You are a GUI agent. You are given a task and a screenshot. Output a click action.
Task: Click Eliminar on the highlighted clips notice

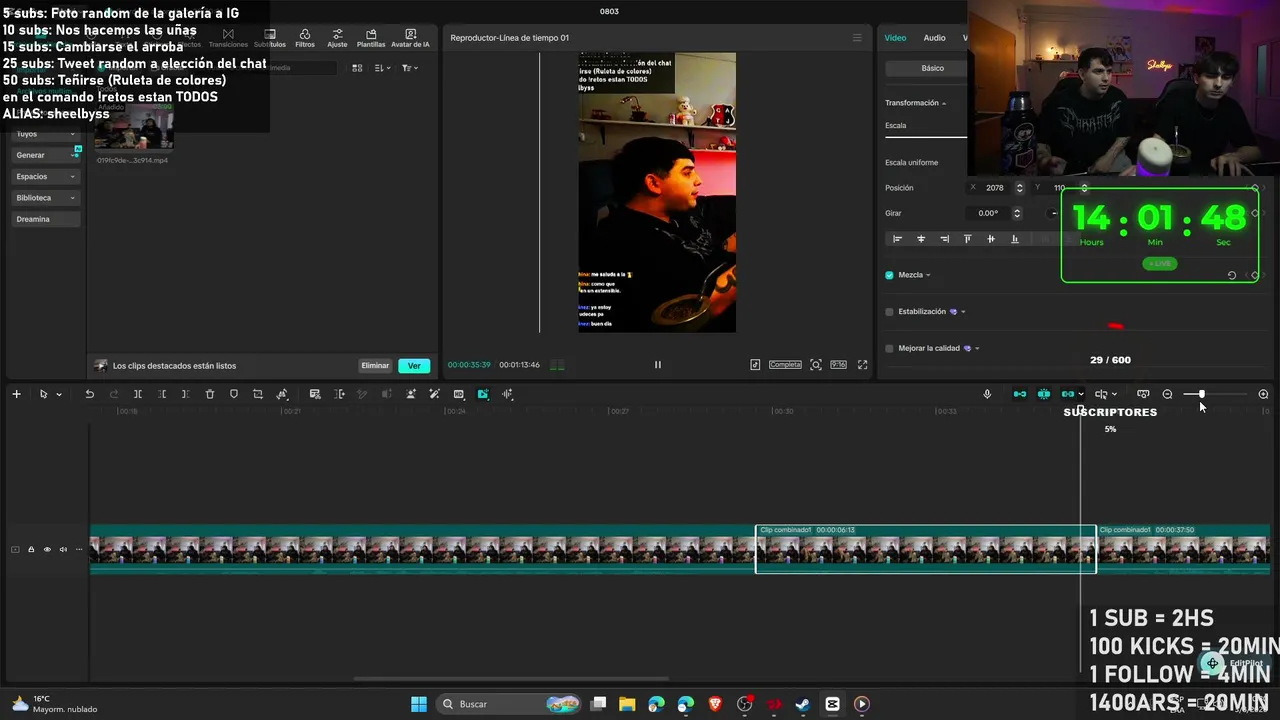375,366
